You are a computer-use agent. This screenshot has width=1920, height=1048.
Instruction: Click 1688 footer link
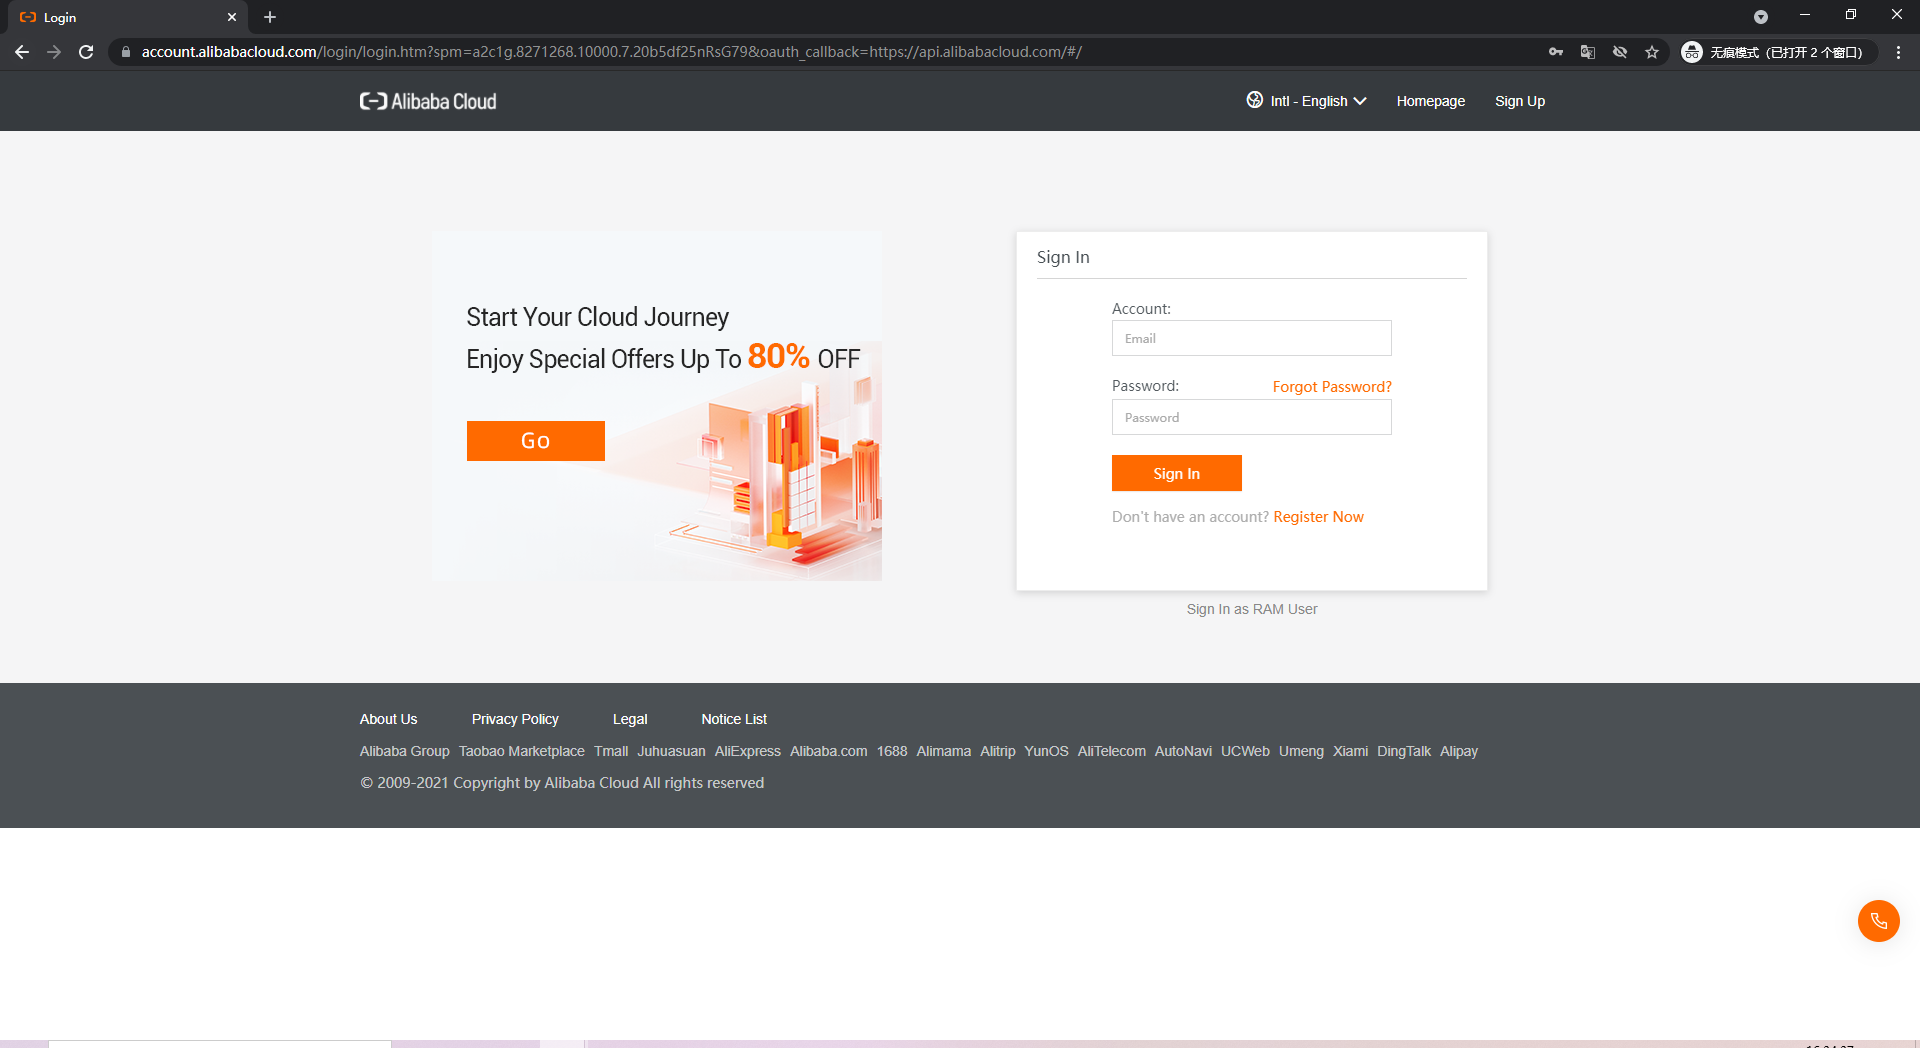[892, 751]
